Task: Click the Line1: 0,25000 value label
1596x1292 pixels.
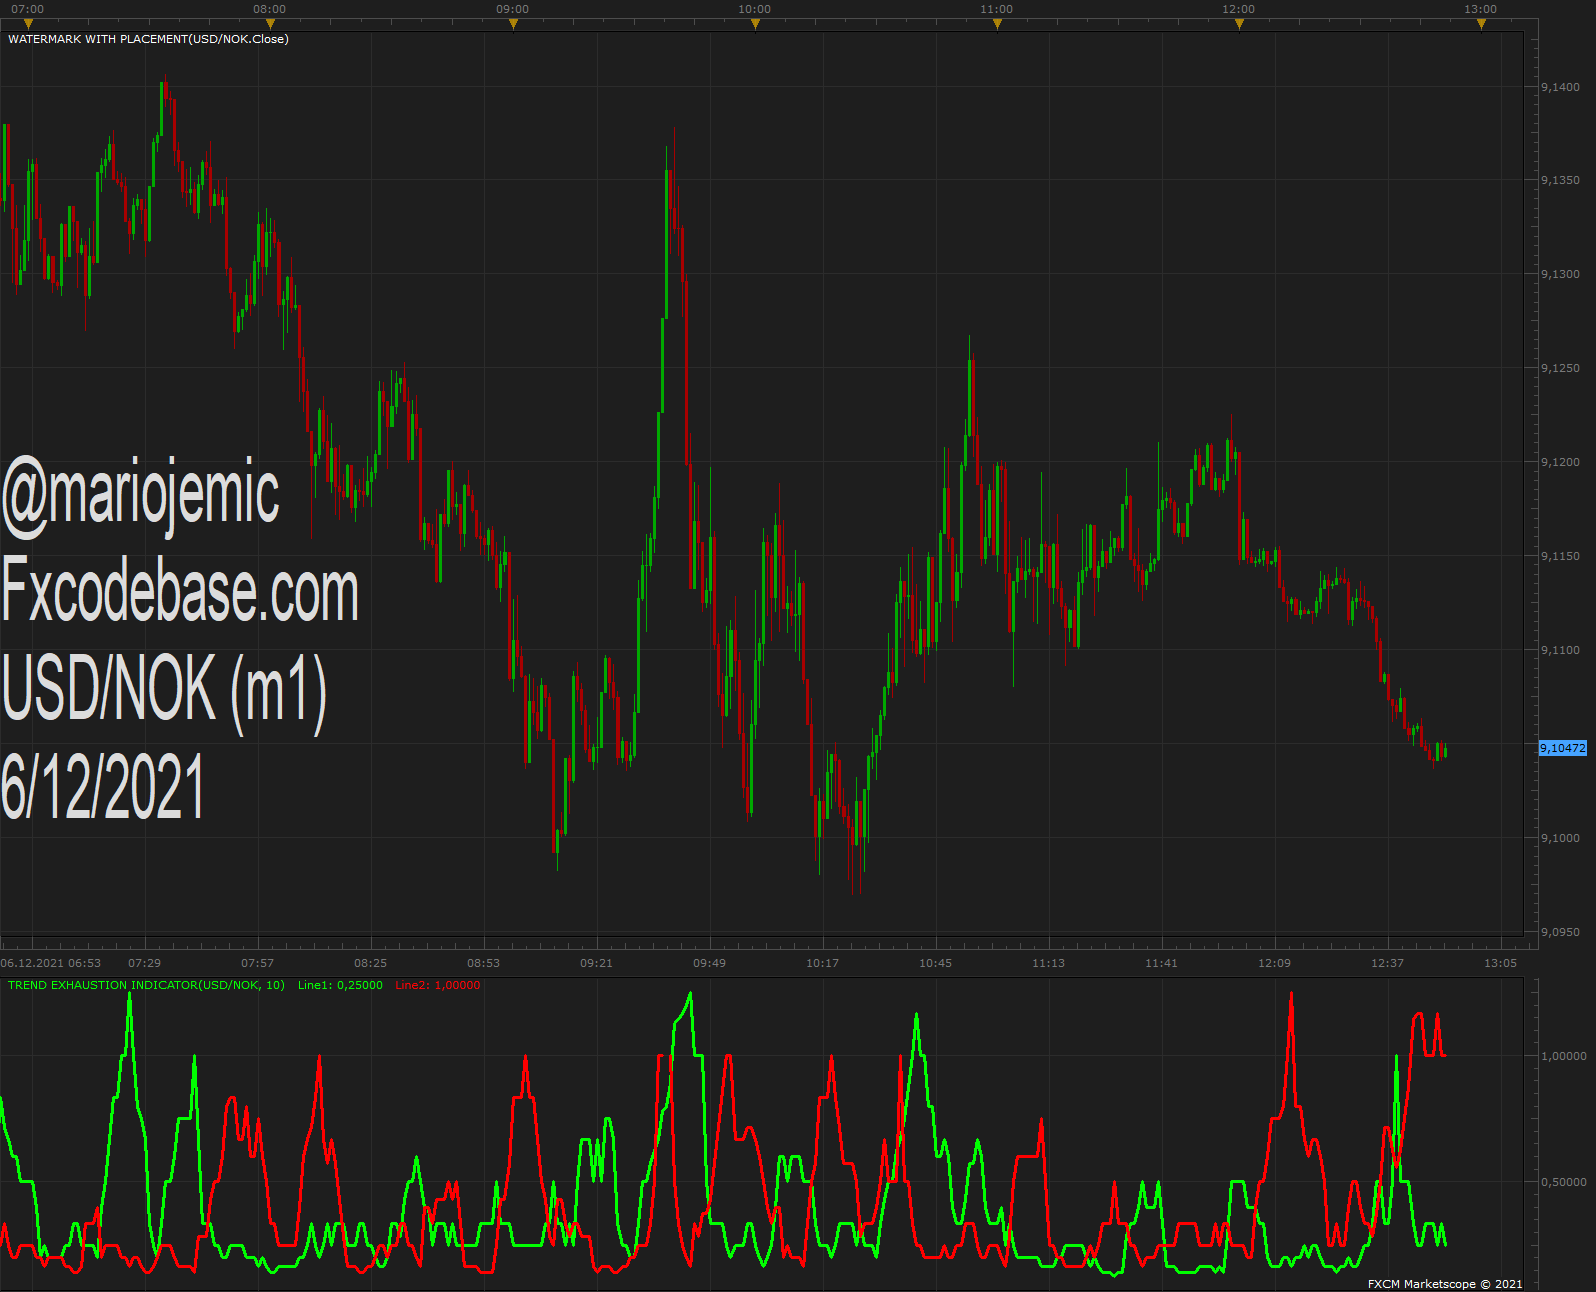Action: click(x=340, y=985)
